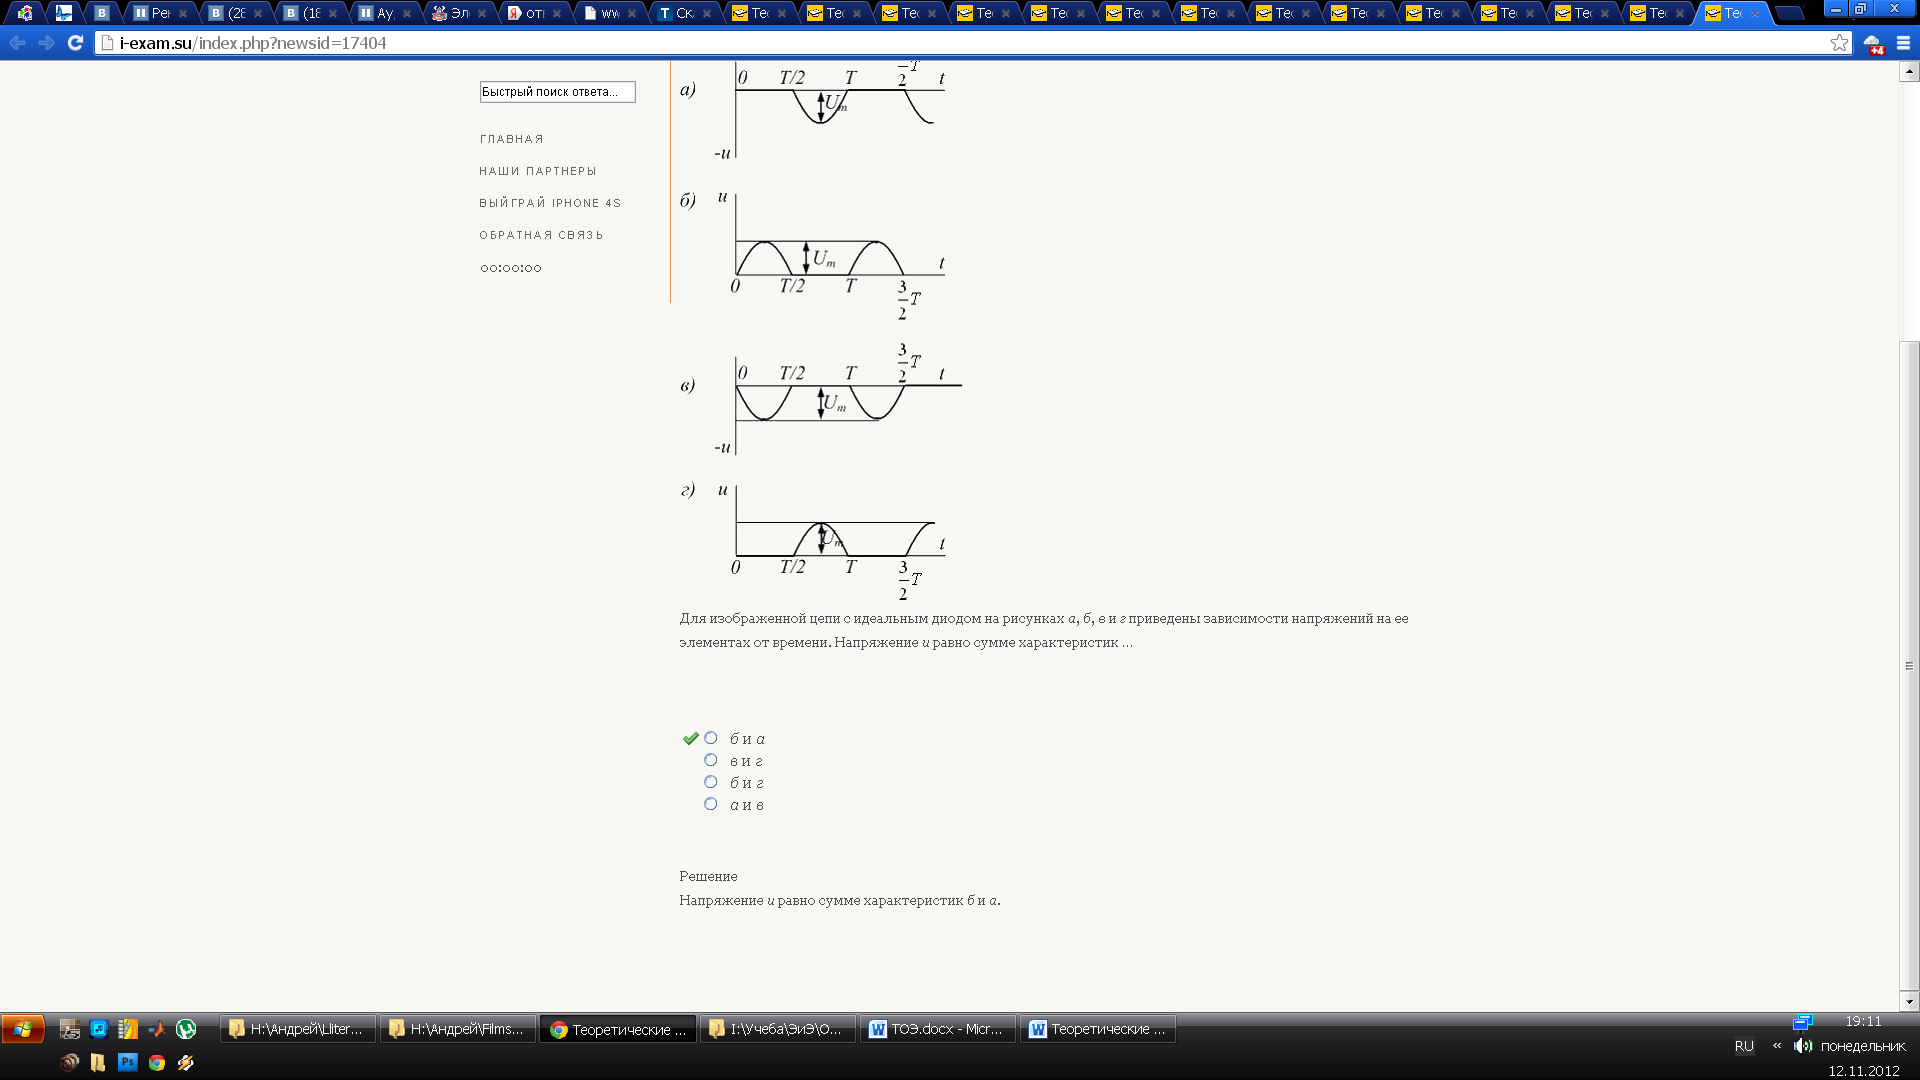Expand hidden tray icons chevron
1920x1080 pixels.
1777,1046
